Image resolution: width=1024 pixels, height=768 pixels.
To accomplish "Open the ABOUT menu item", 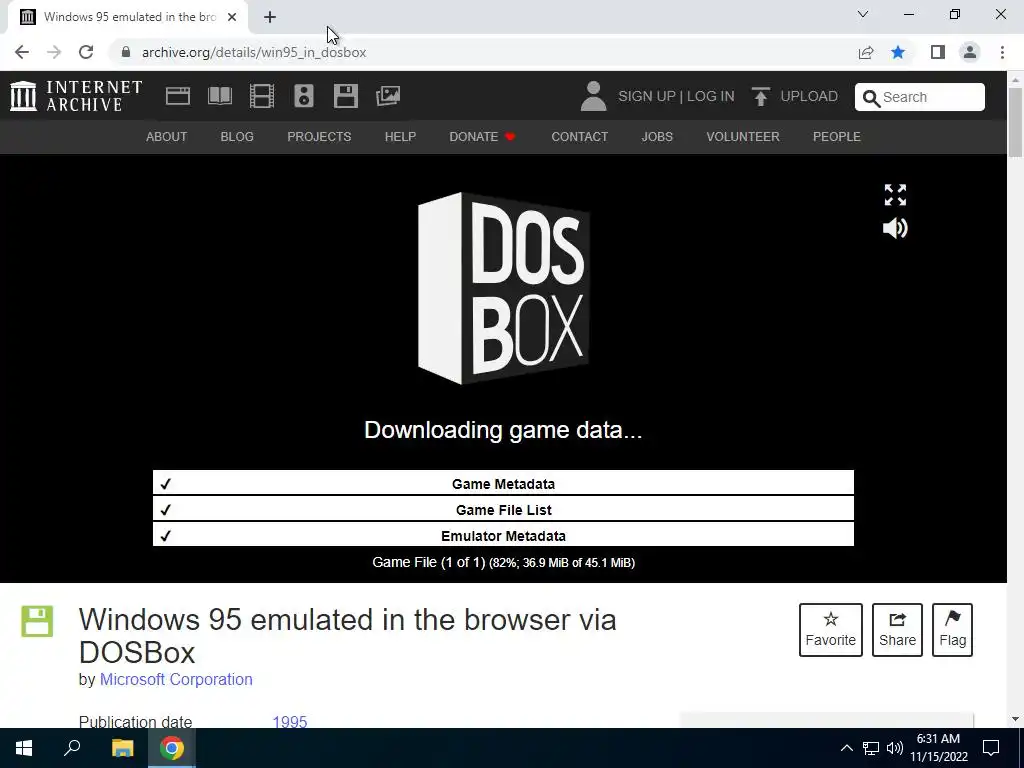I will 167,136.
